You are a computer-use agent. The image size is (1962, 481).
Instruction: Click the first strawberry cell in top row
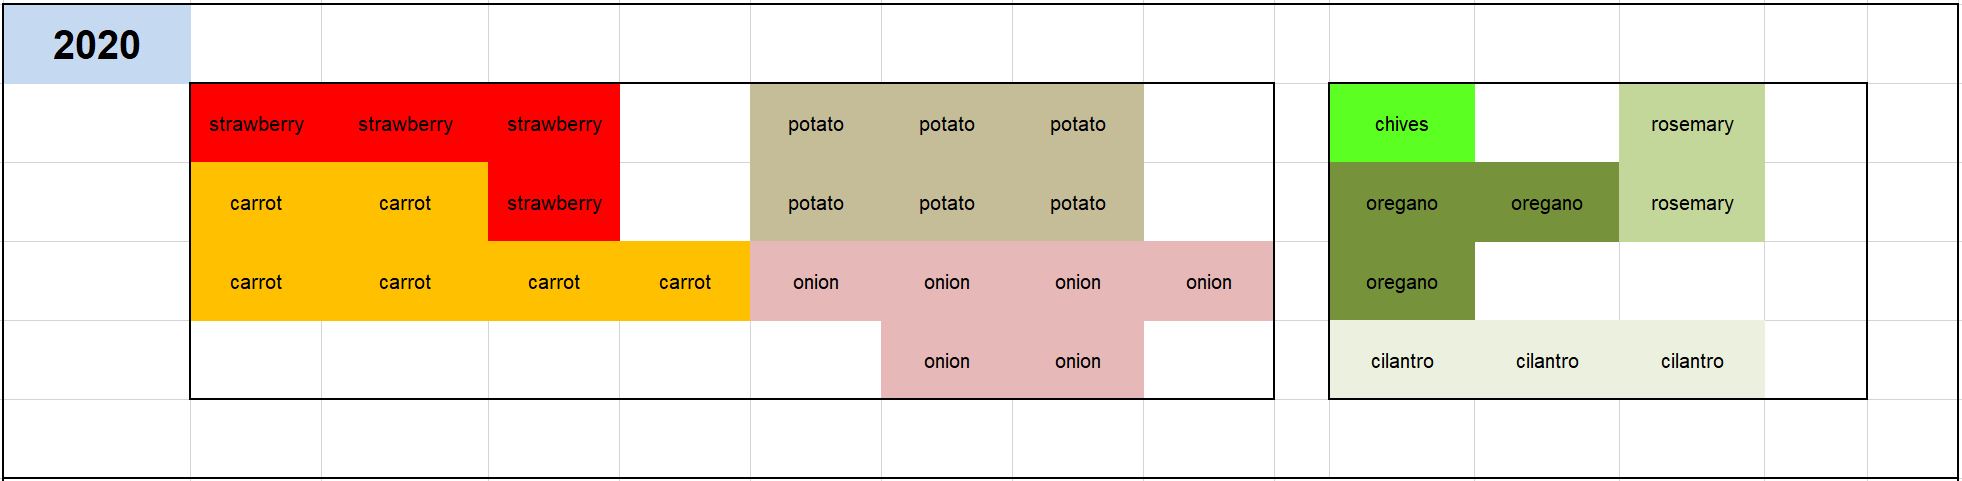click(x=256, y=123)
